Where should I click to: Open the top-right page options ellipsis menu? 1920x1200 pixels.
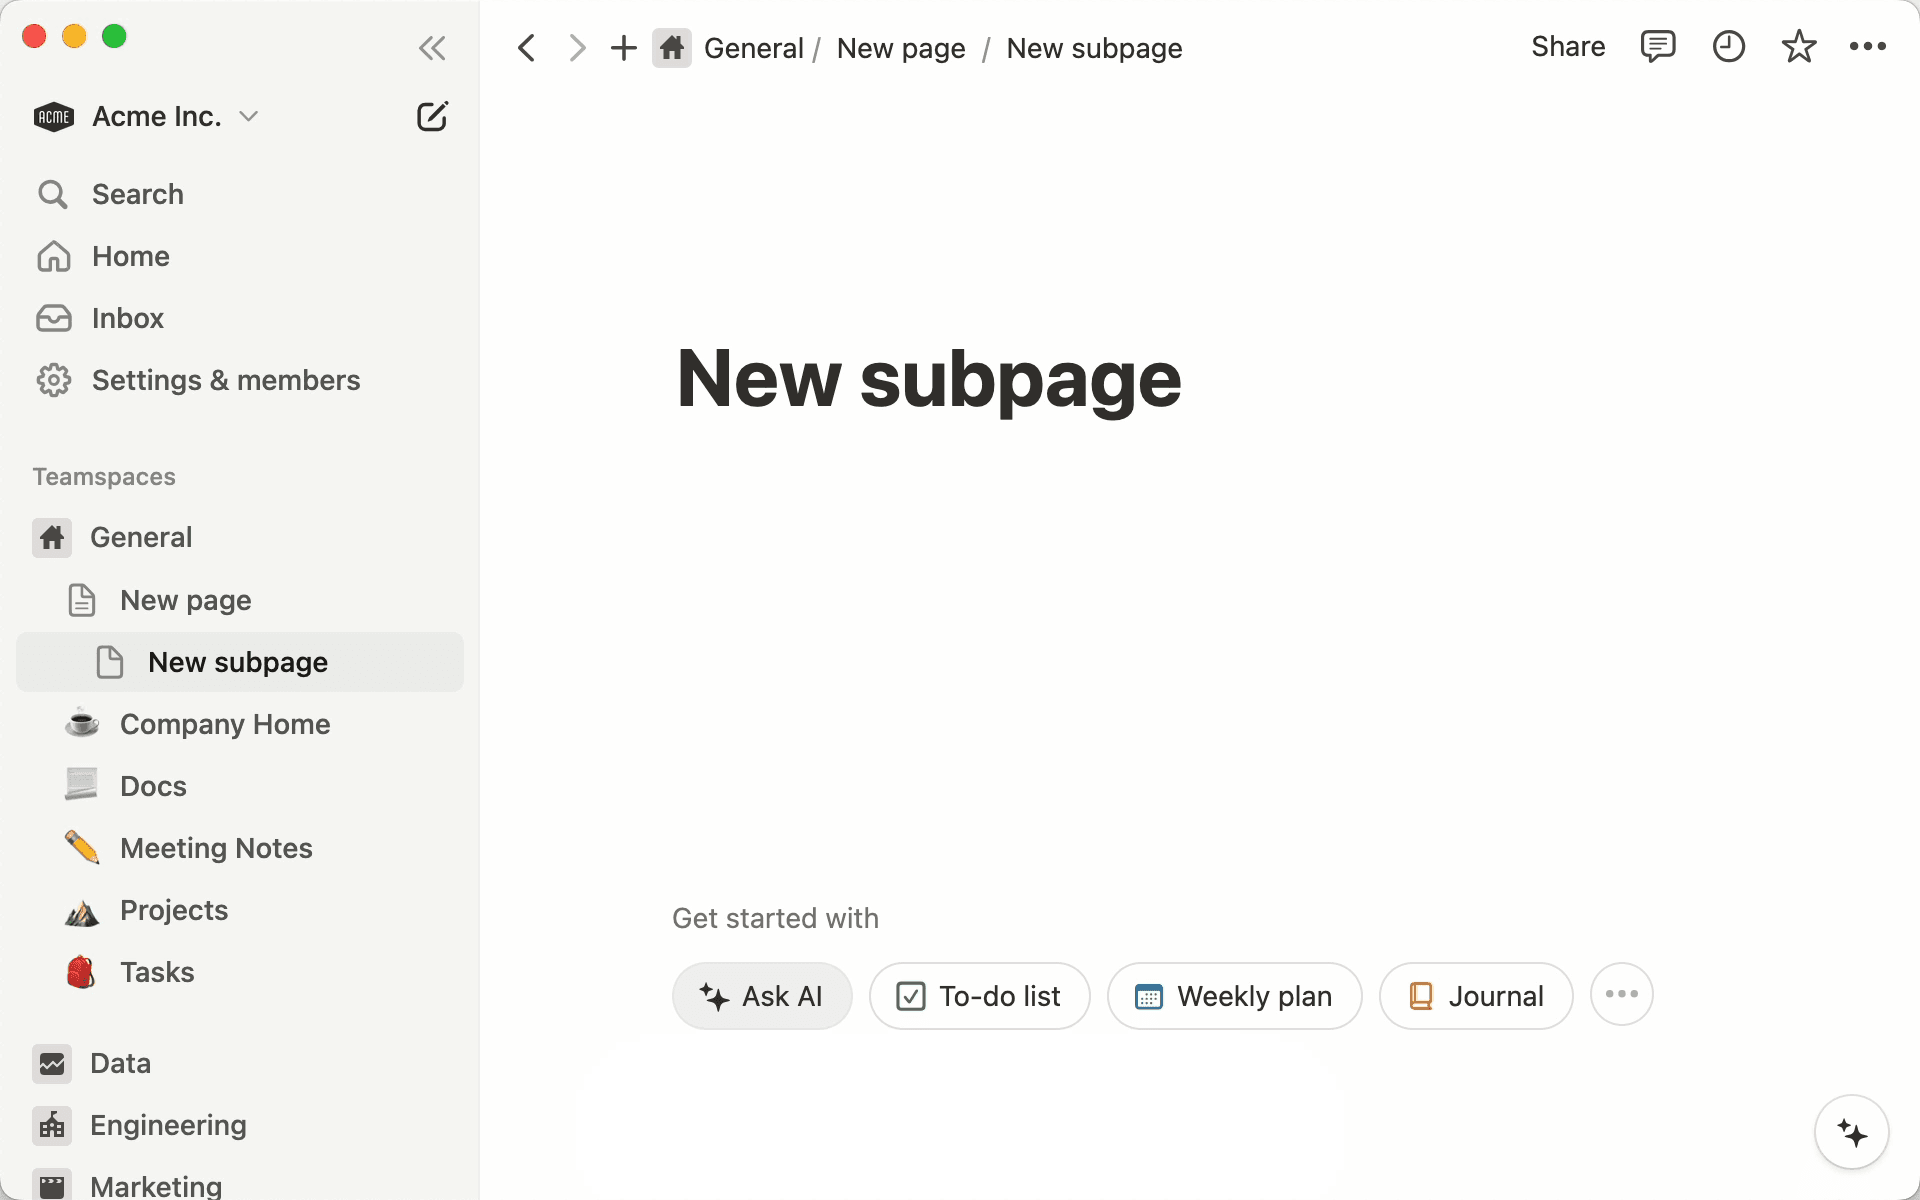1868,46
